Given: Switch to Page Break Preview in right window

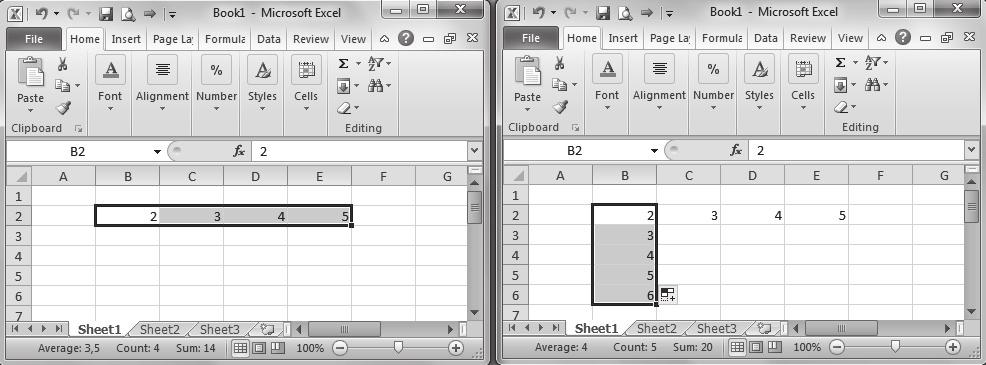Looking at the screenshot, I should 774,347.
